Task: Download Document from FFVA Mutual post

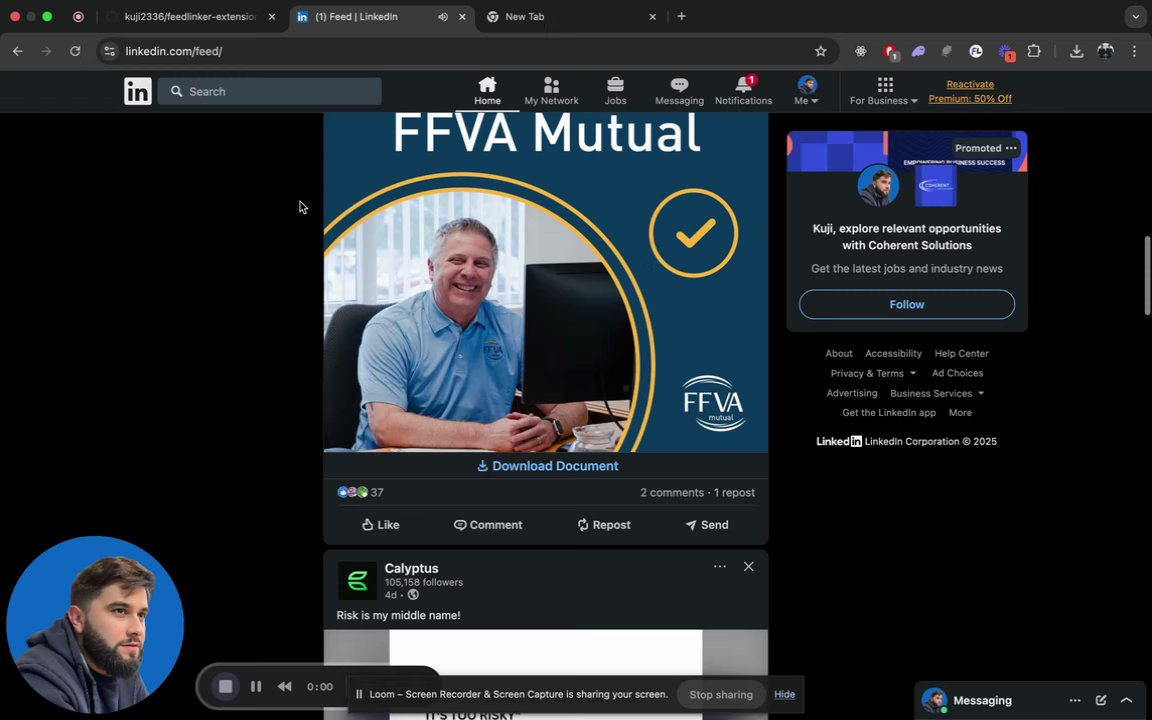Action: pyautogui.click(x=547, y=466)
